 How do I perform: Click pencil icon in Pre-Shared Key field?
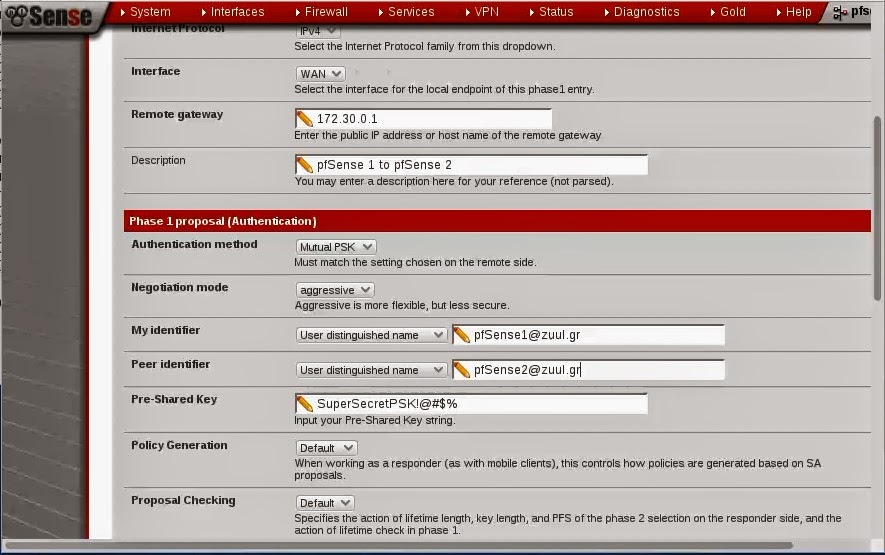(x=304, y=404)
